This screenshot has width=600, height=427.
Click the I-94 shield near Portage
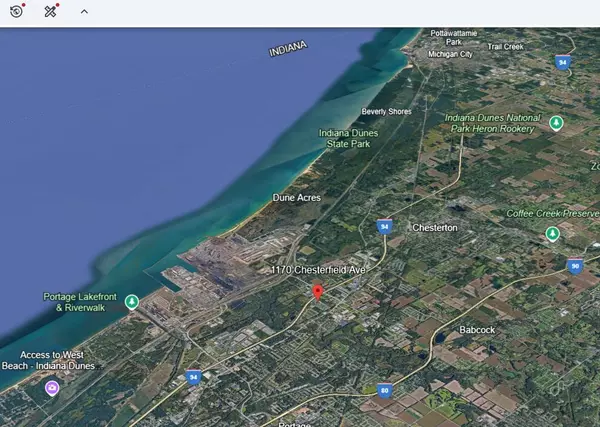[x=193, y=377]
